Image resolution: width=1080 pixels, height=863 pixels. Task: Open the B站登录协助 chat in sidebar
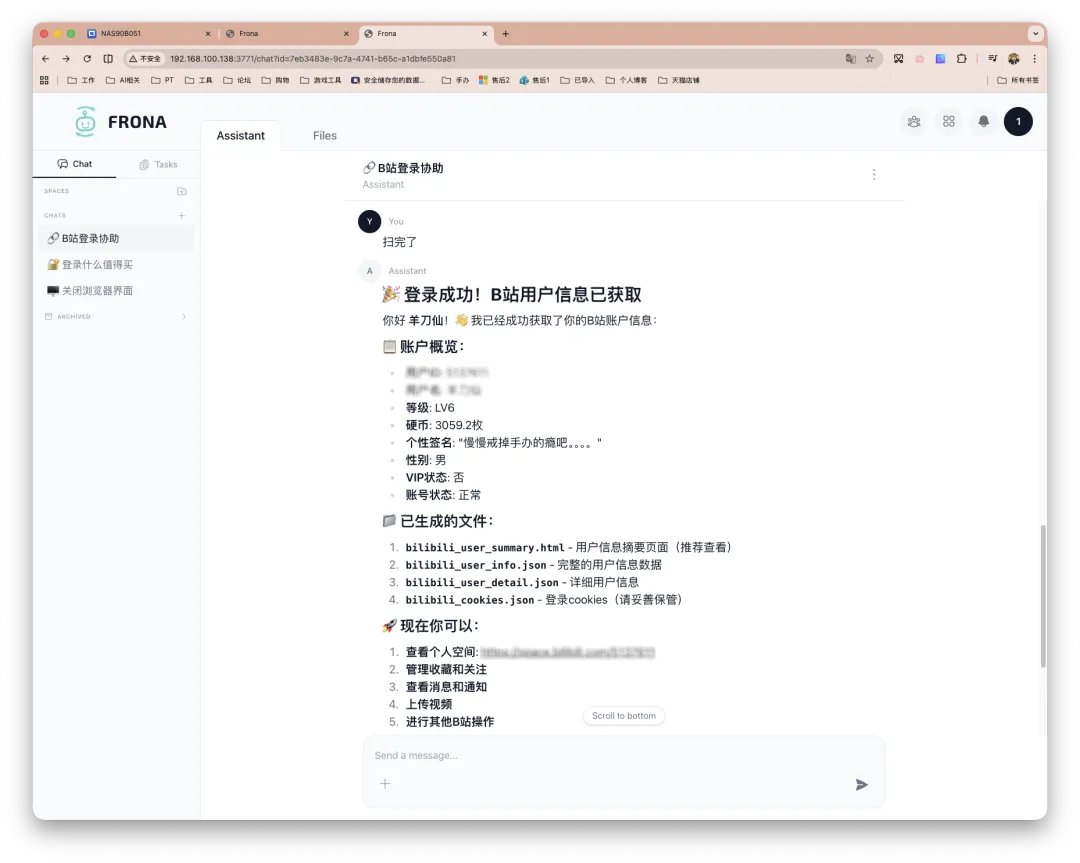coord(116,238)
